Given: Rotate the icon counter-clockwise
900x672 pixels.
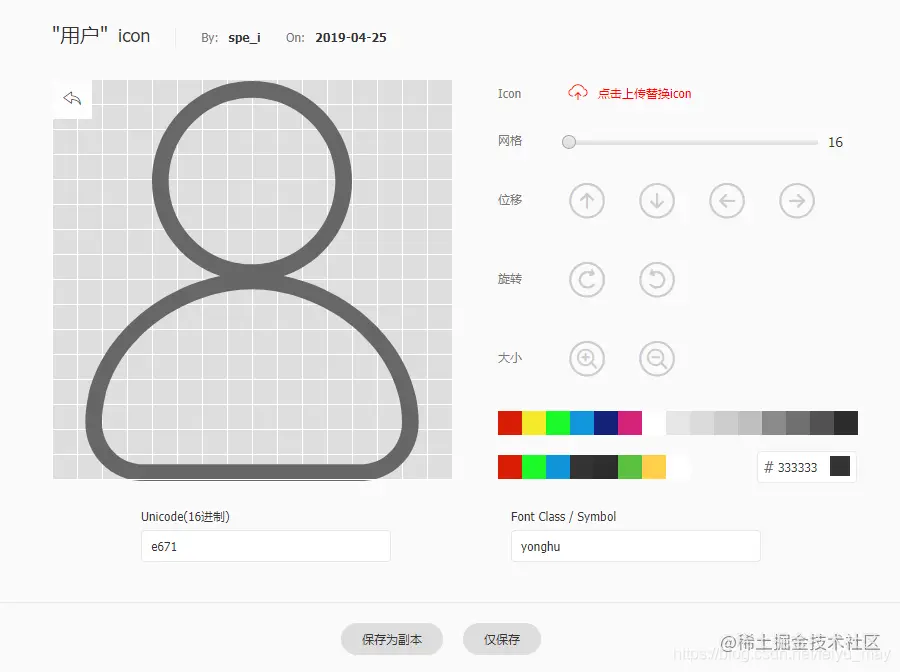Looking at the screenshot, I should [x=657, y=280].
